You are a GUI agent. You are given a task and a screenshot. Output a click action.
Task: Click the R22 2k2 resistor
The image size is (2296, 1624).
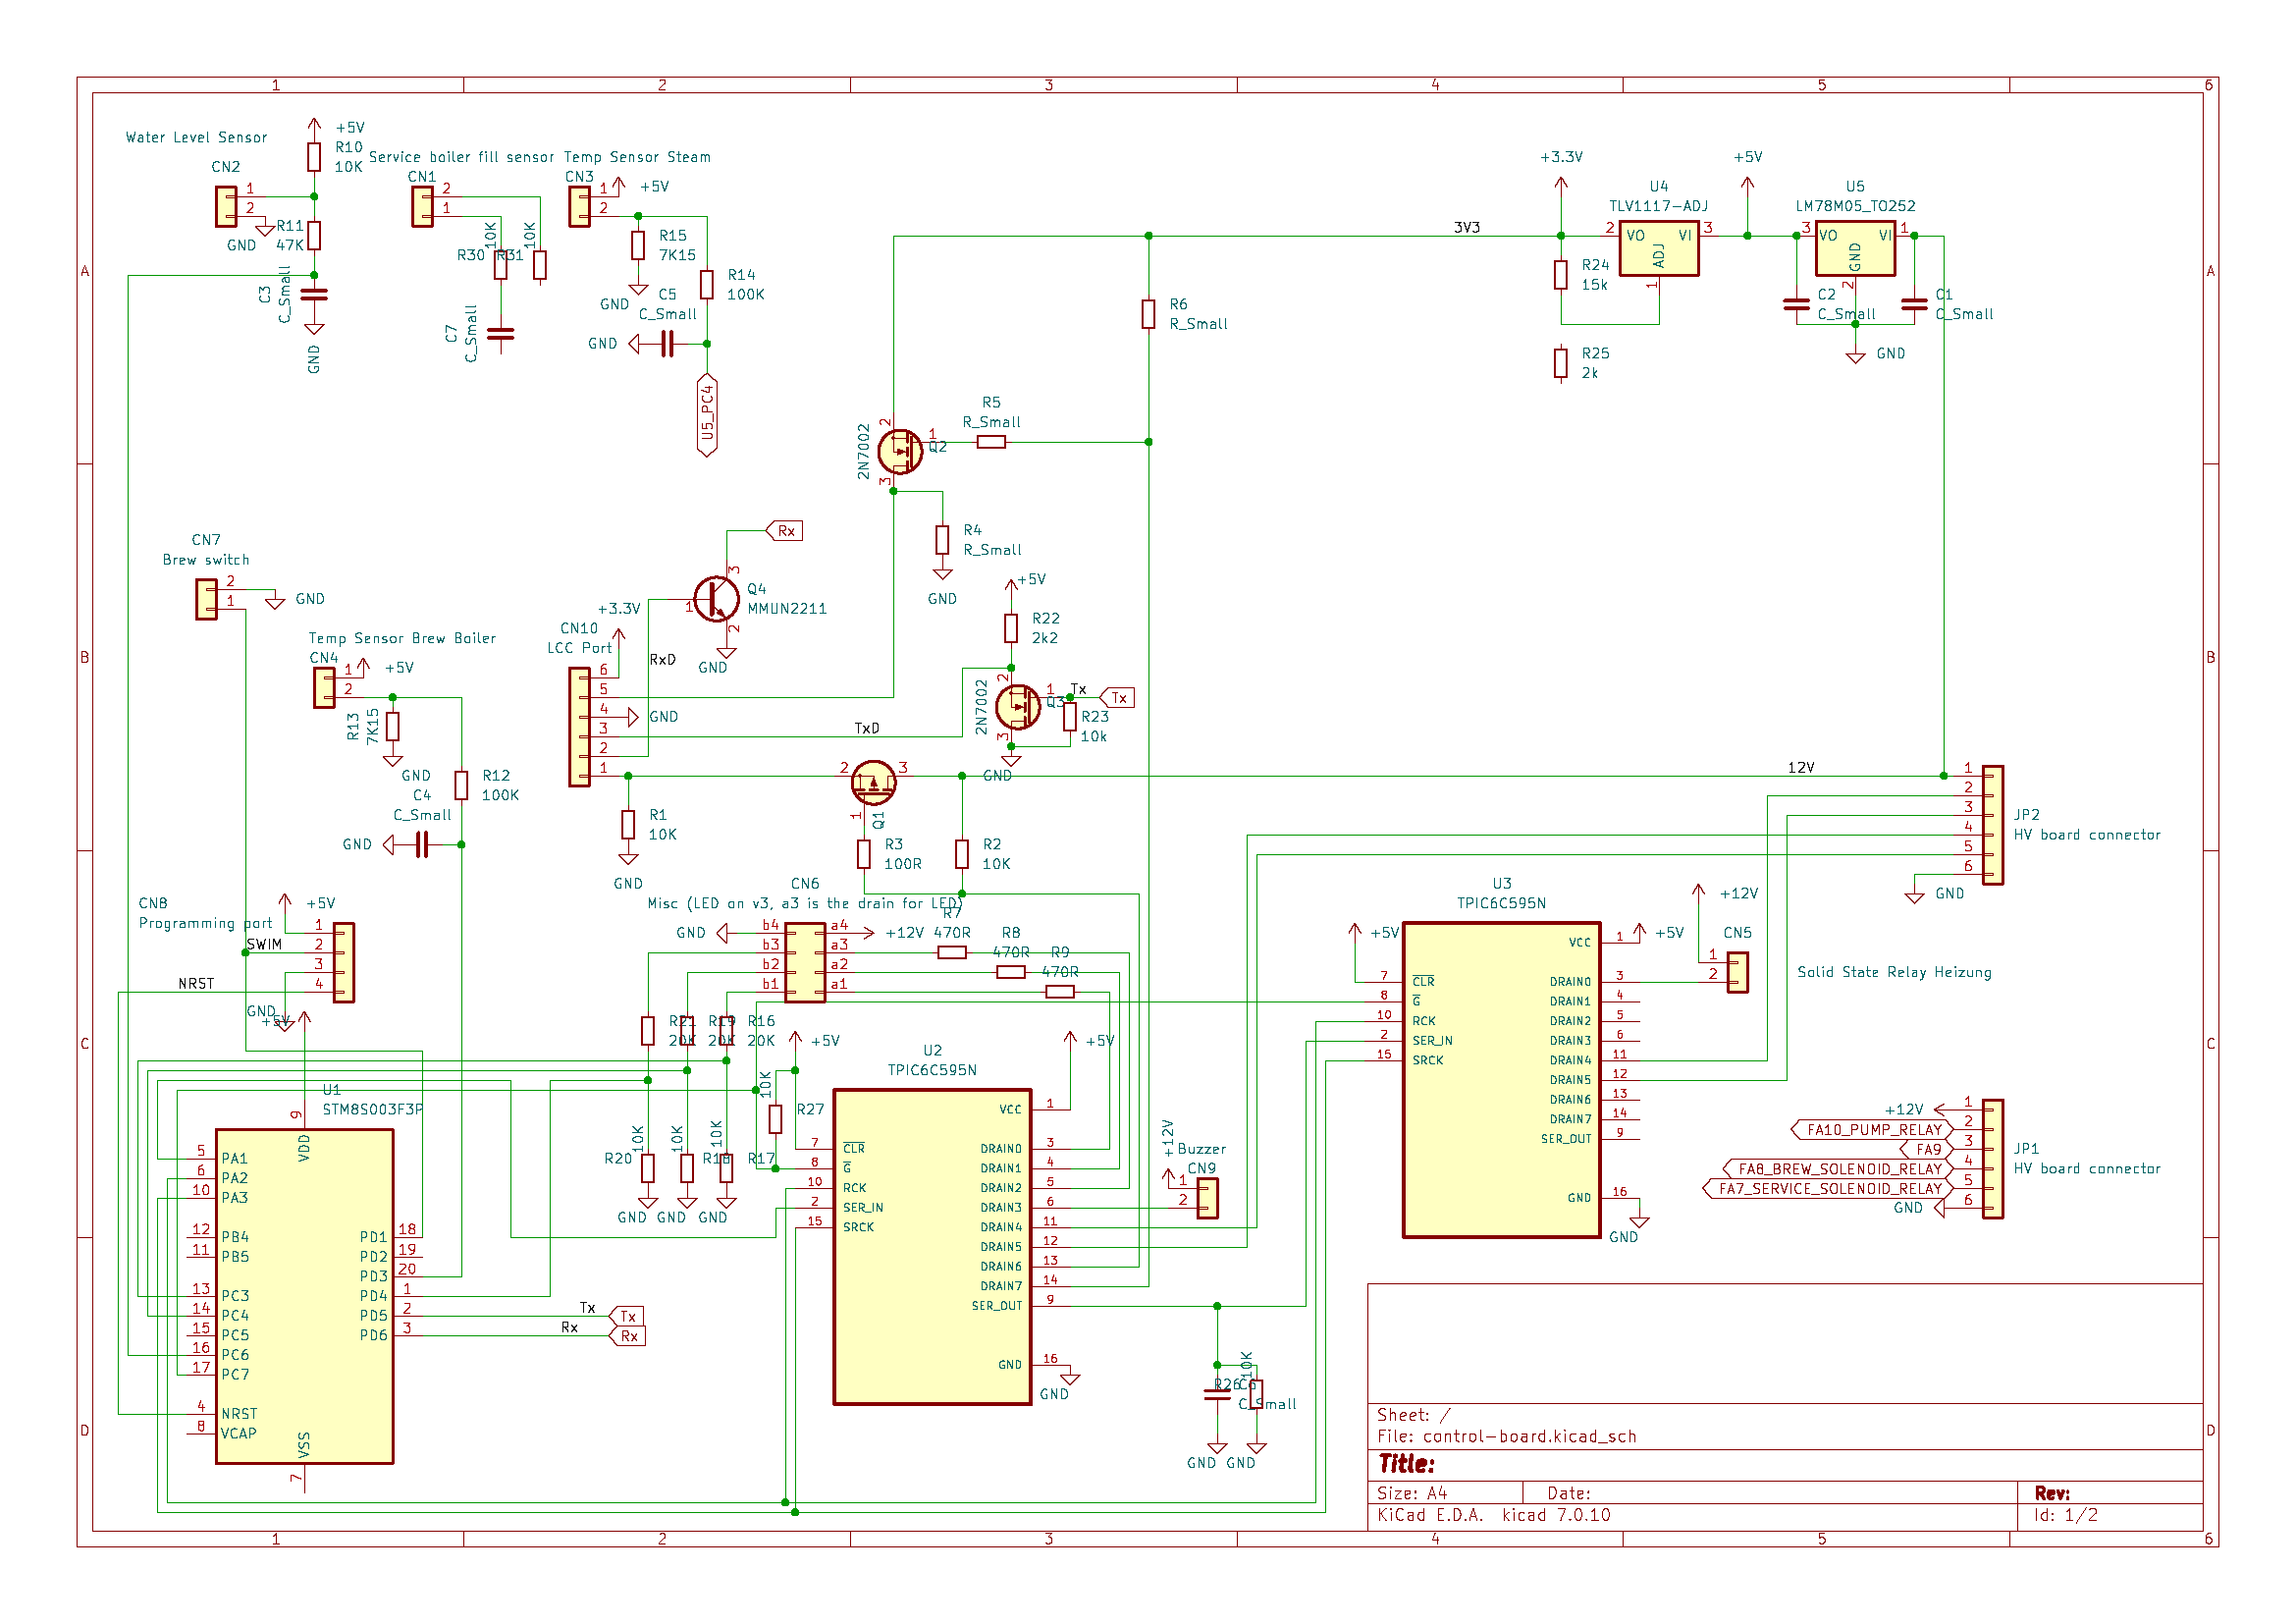1010,628
